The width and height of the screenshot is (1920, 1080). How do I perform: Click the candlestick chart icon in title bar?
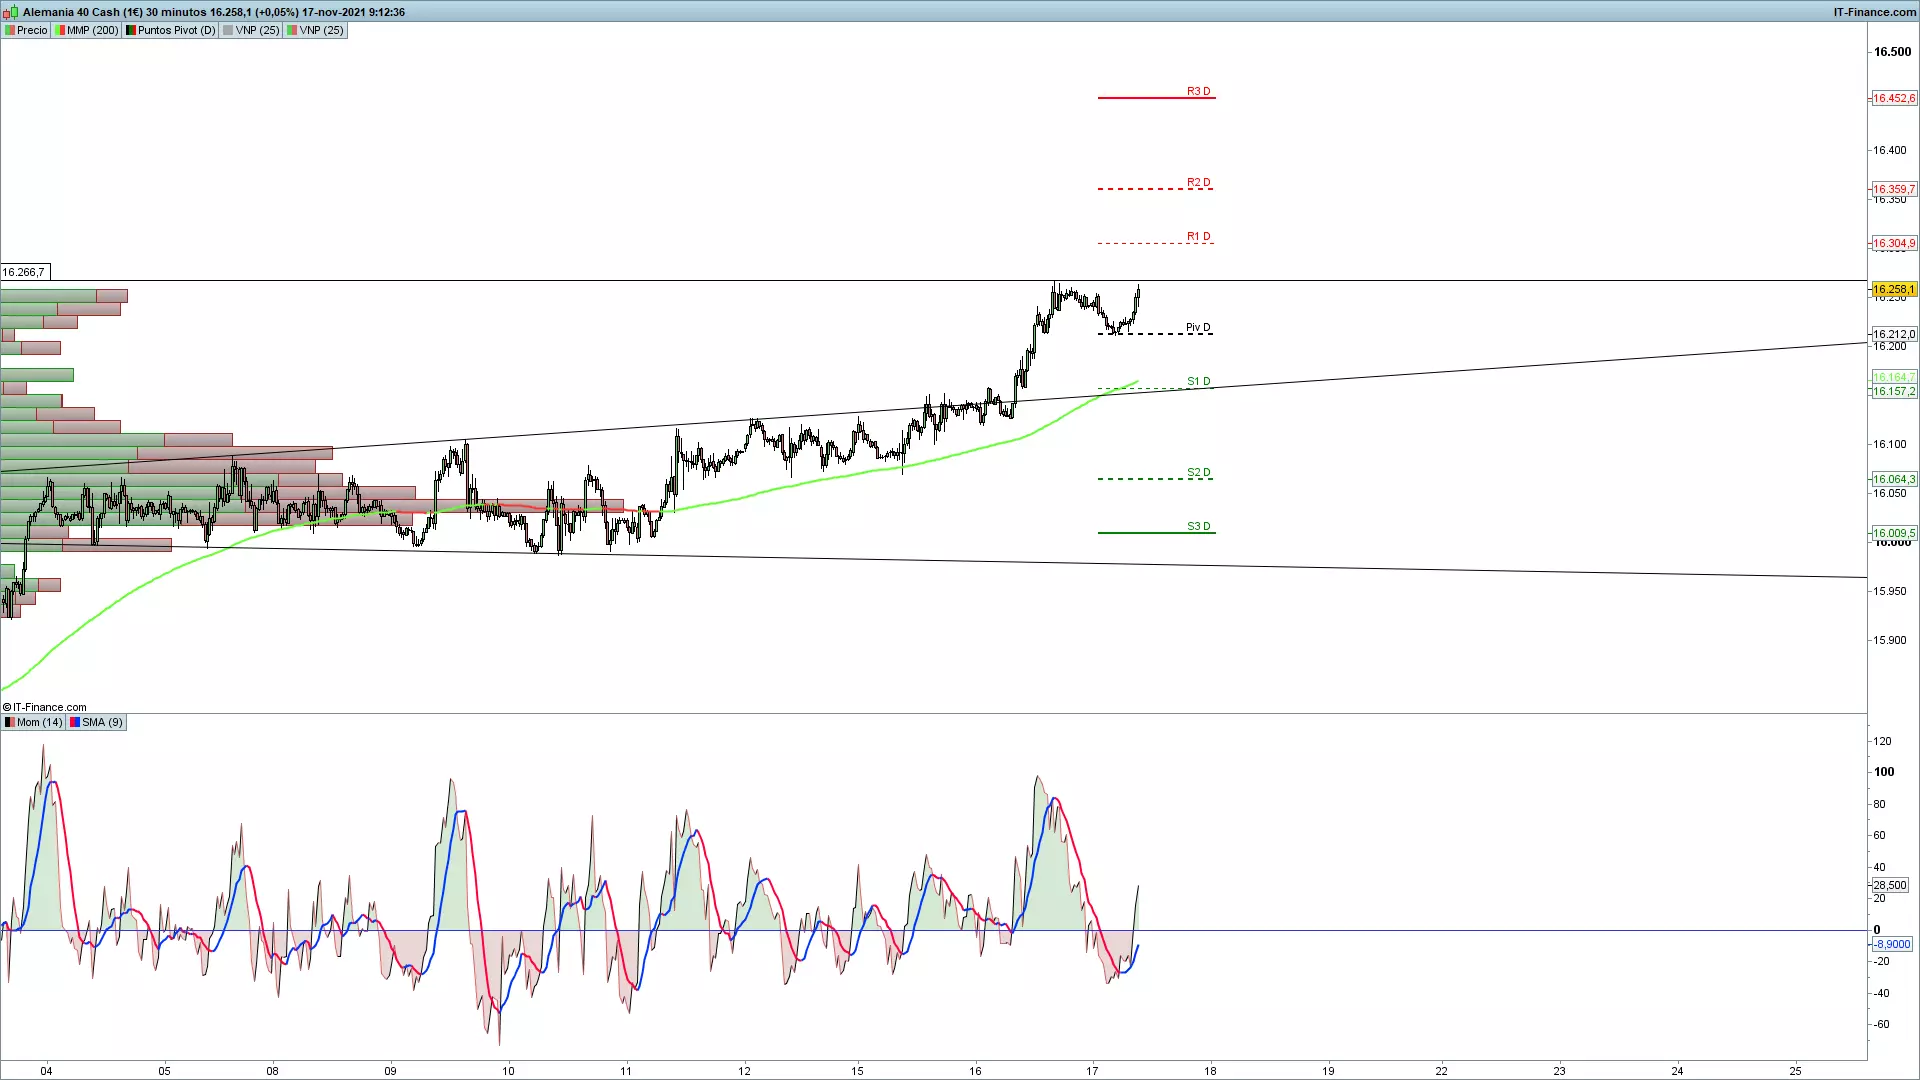pos(10,12)
